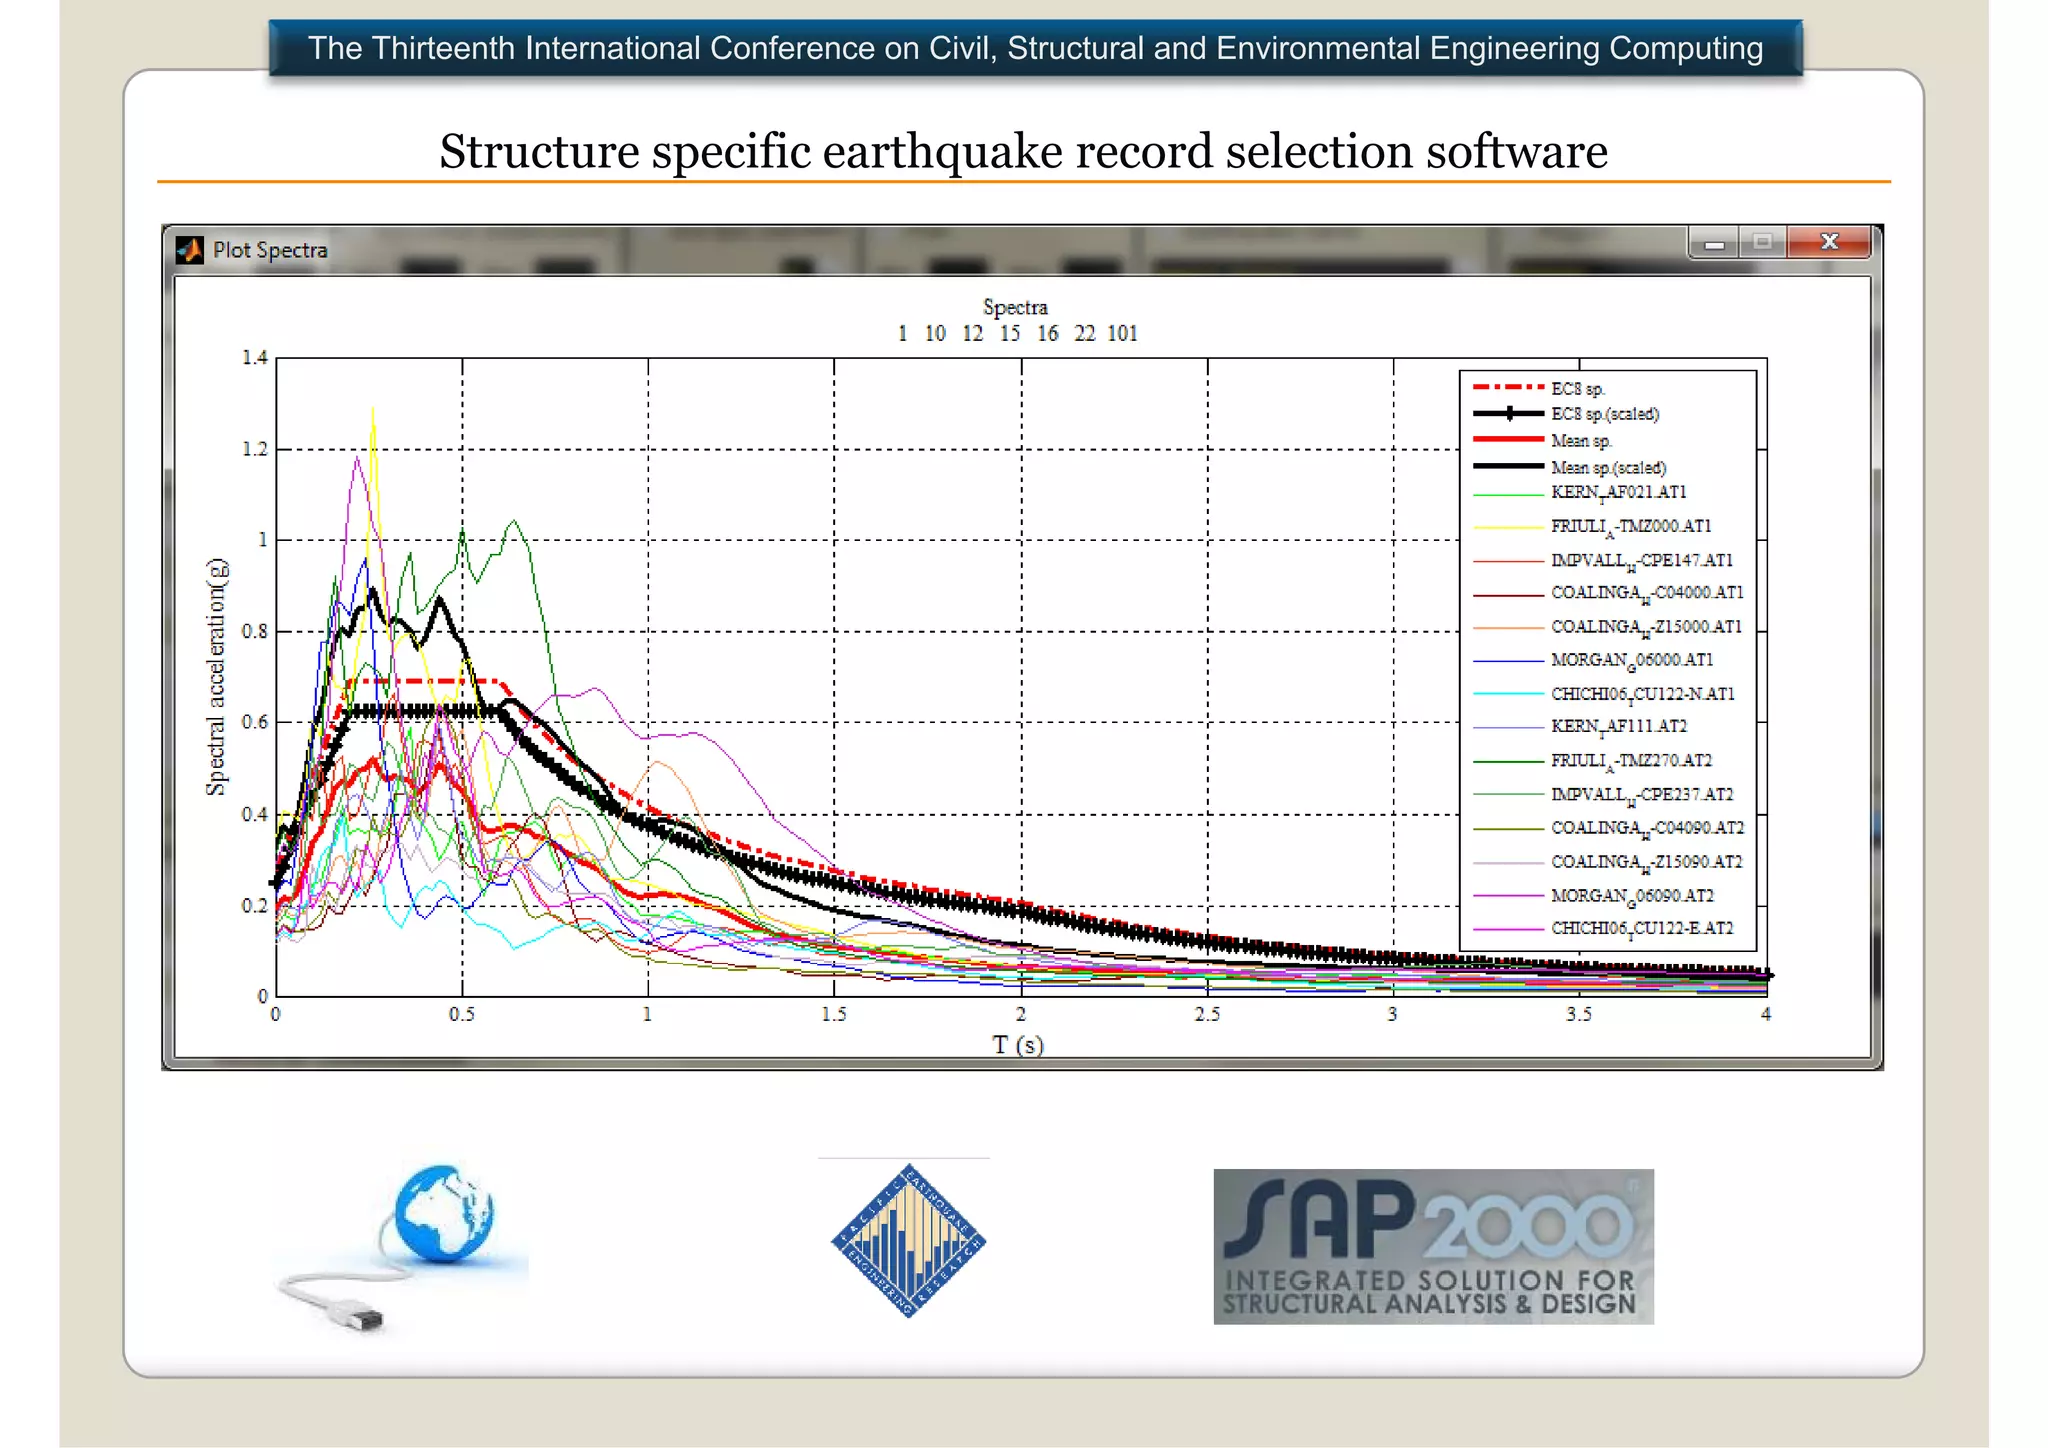Click the y-axis tick label '1.4'
This screenshot has width=2048, height=1448.
255,358
